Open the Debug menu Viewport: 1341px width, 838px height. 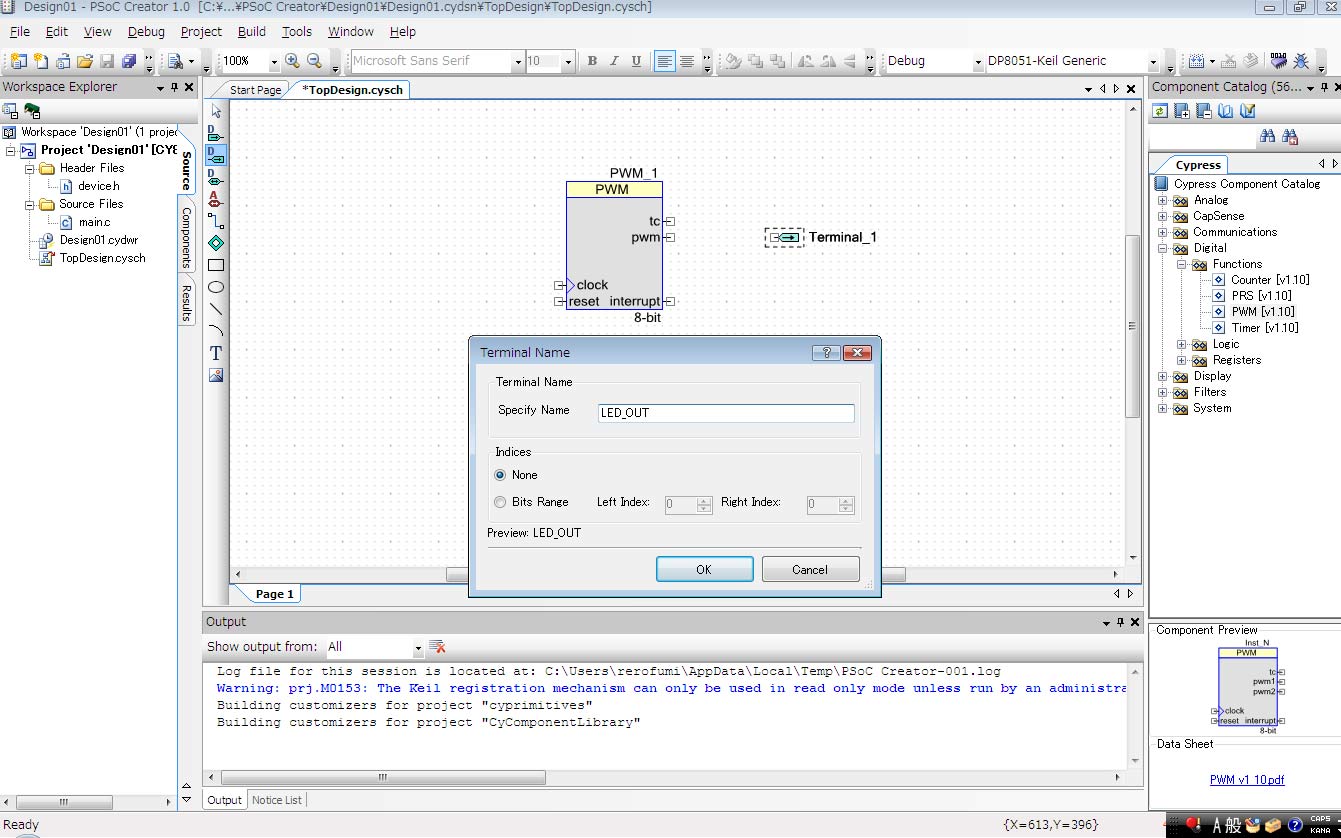[146, 32]
